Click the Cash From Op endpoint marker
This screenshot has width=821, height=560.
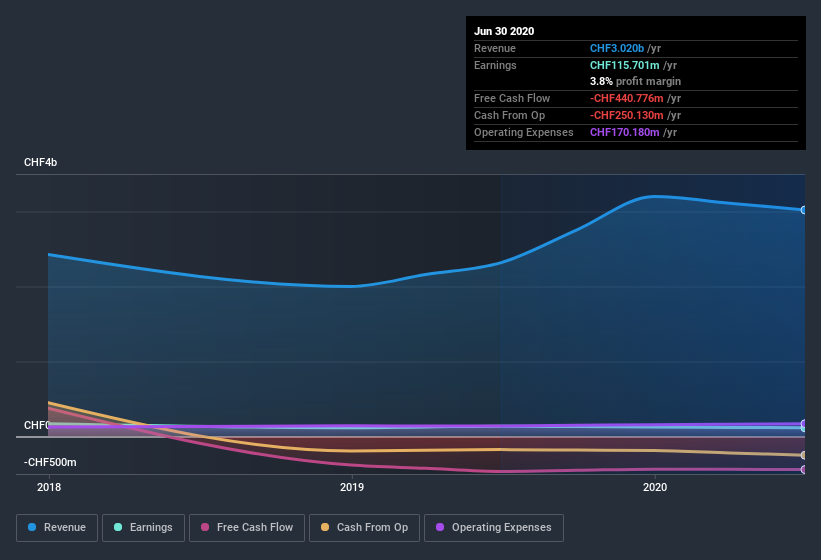[x=804, y=455]
